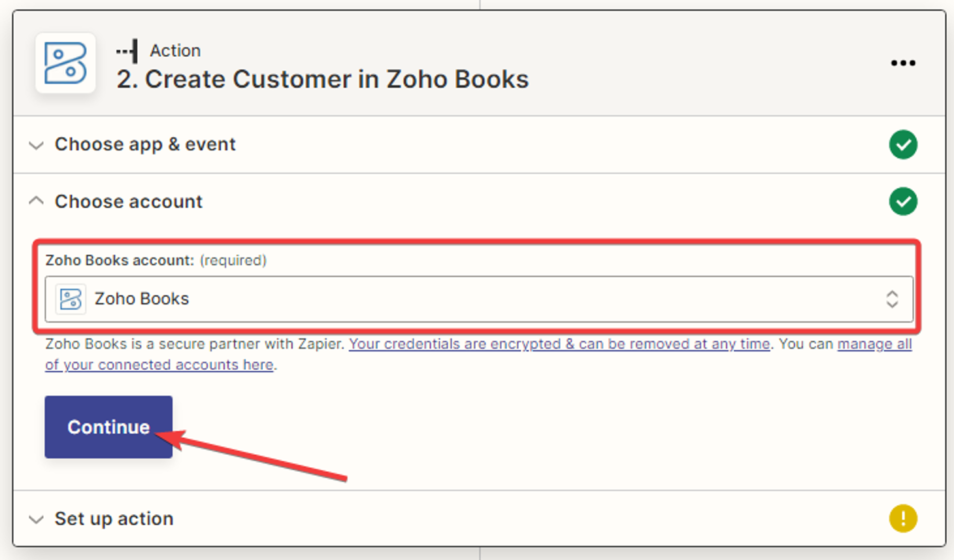Click the step title Create Customer in Zoho Books
954x560 pixels.
[x=322, y=80]
